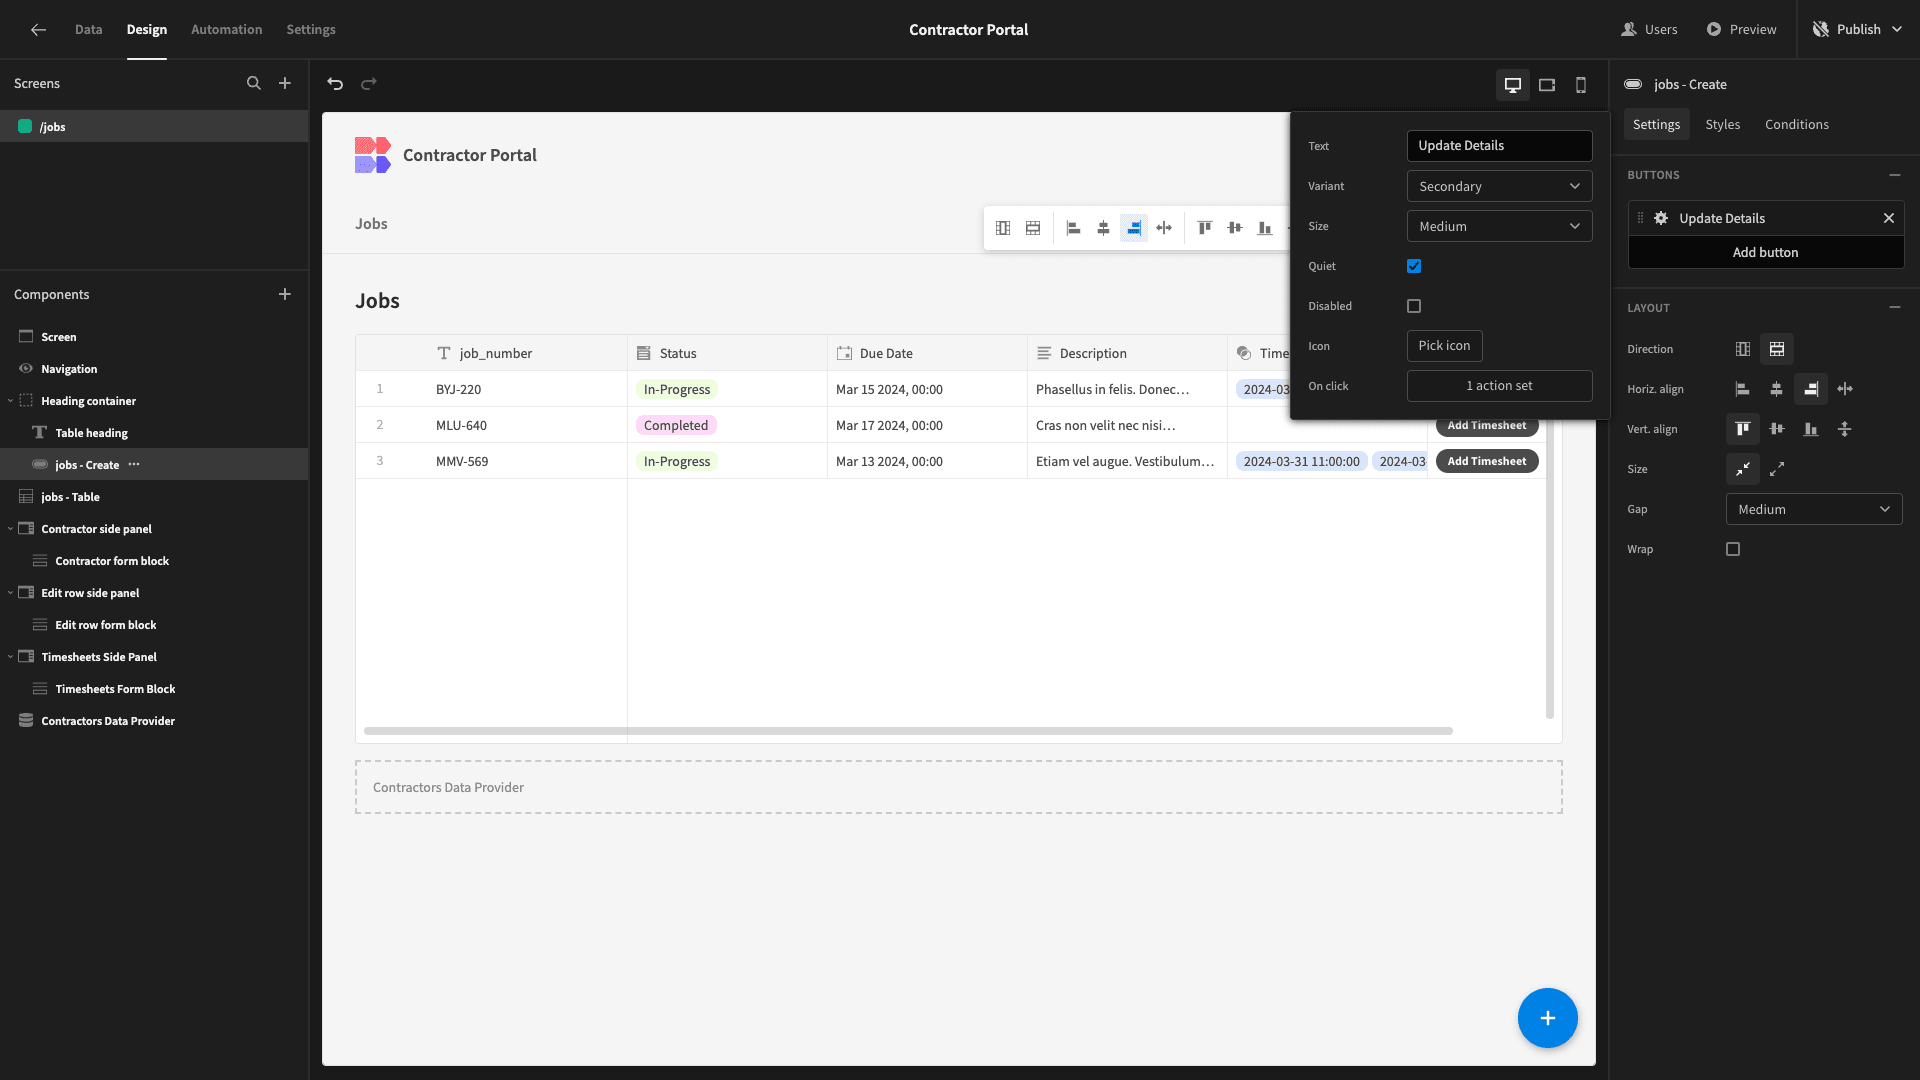Collapse the Contractor side panel tree item
The height and width of the screenshot is (1080, 1920).
point(10,529)
